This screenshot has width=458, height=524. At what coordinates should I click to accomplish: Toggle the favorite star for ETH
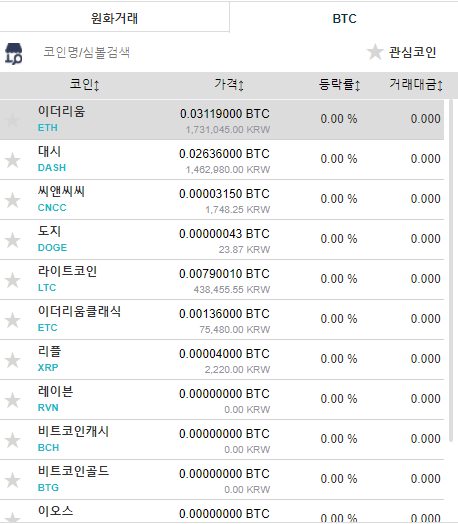tap(13, 120)
